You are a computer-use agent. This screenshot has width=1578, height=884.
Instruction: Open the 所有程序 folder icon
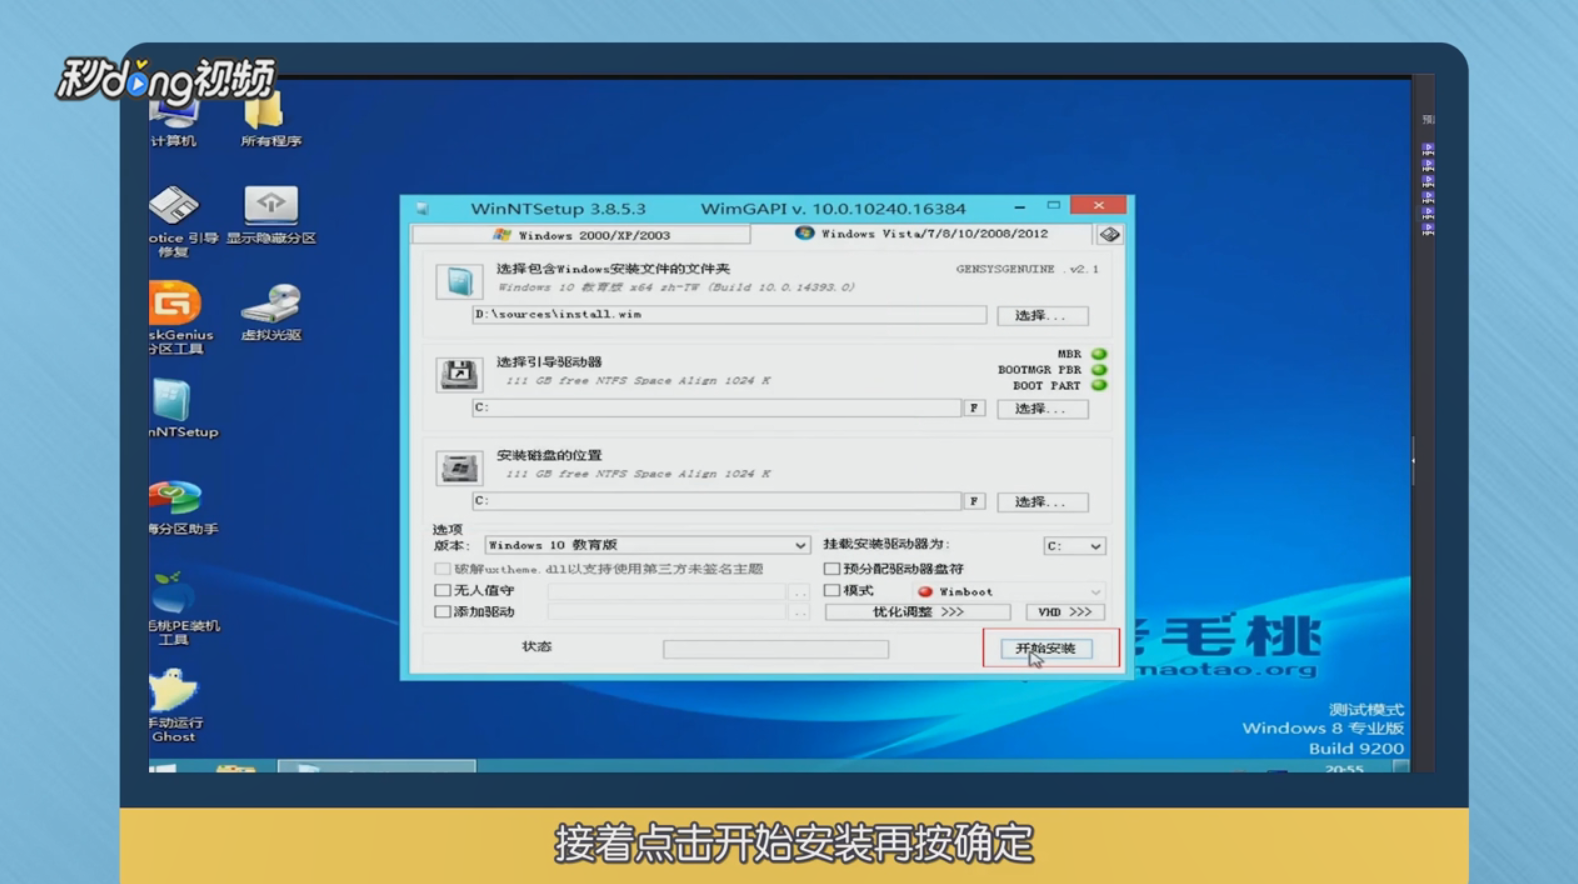pos(270,121)
